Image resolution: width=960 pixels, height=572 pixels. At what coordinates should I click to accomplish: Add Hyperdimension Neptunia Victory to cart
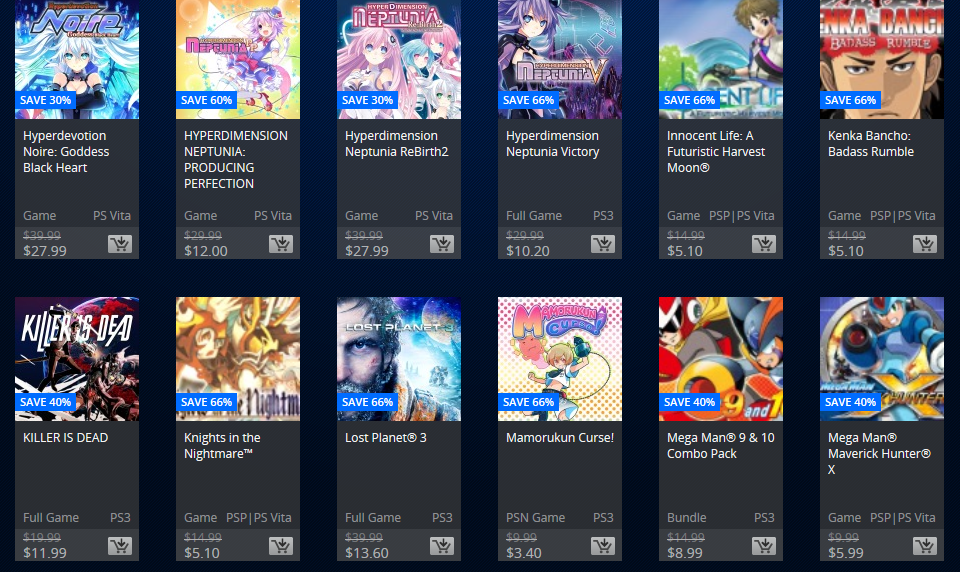point(603,244)
